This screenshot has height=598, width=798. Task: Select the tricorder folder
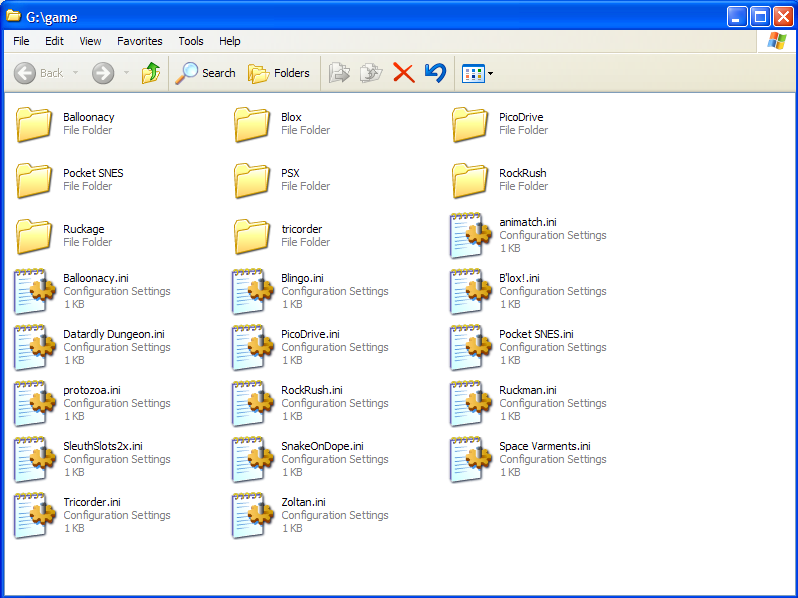pos(301,229)
